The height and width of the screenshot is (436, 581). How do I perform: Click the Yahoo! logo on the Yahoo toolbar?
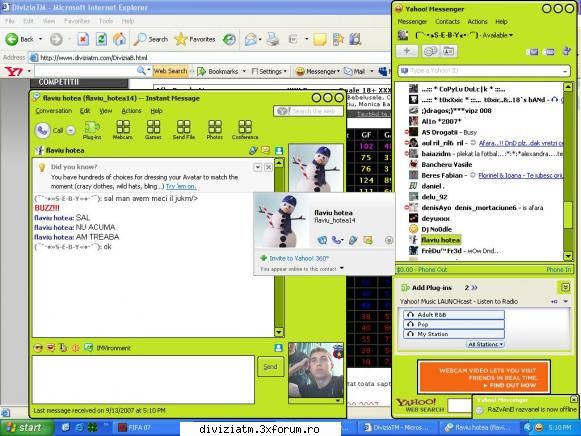click(14, 71)
